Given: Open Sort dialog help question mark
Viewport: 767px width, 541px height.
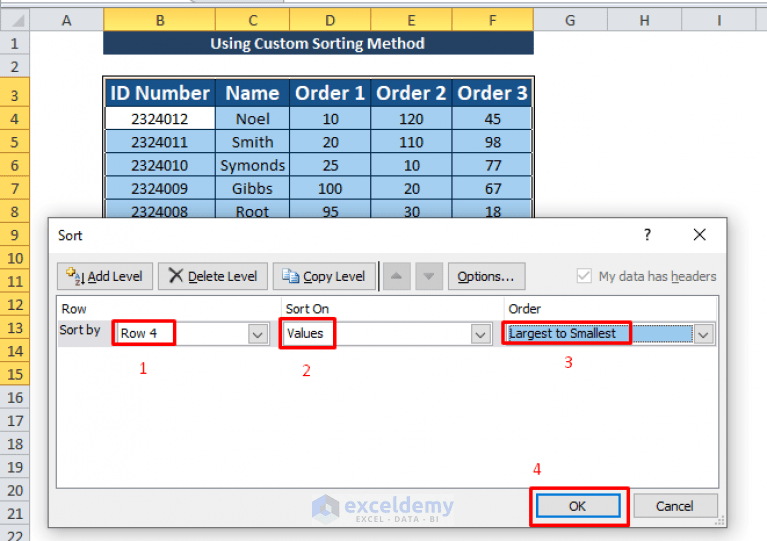Looking at the screenshot, I should (x=647, y=235).
